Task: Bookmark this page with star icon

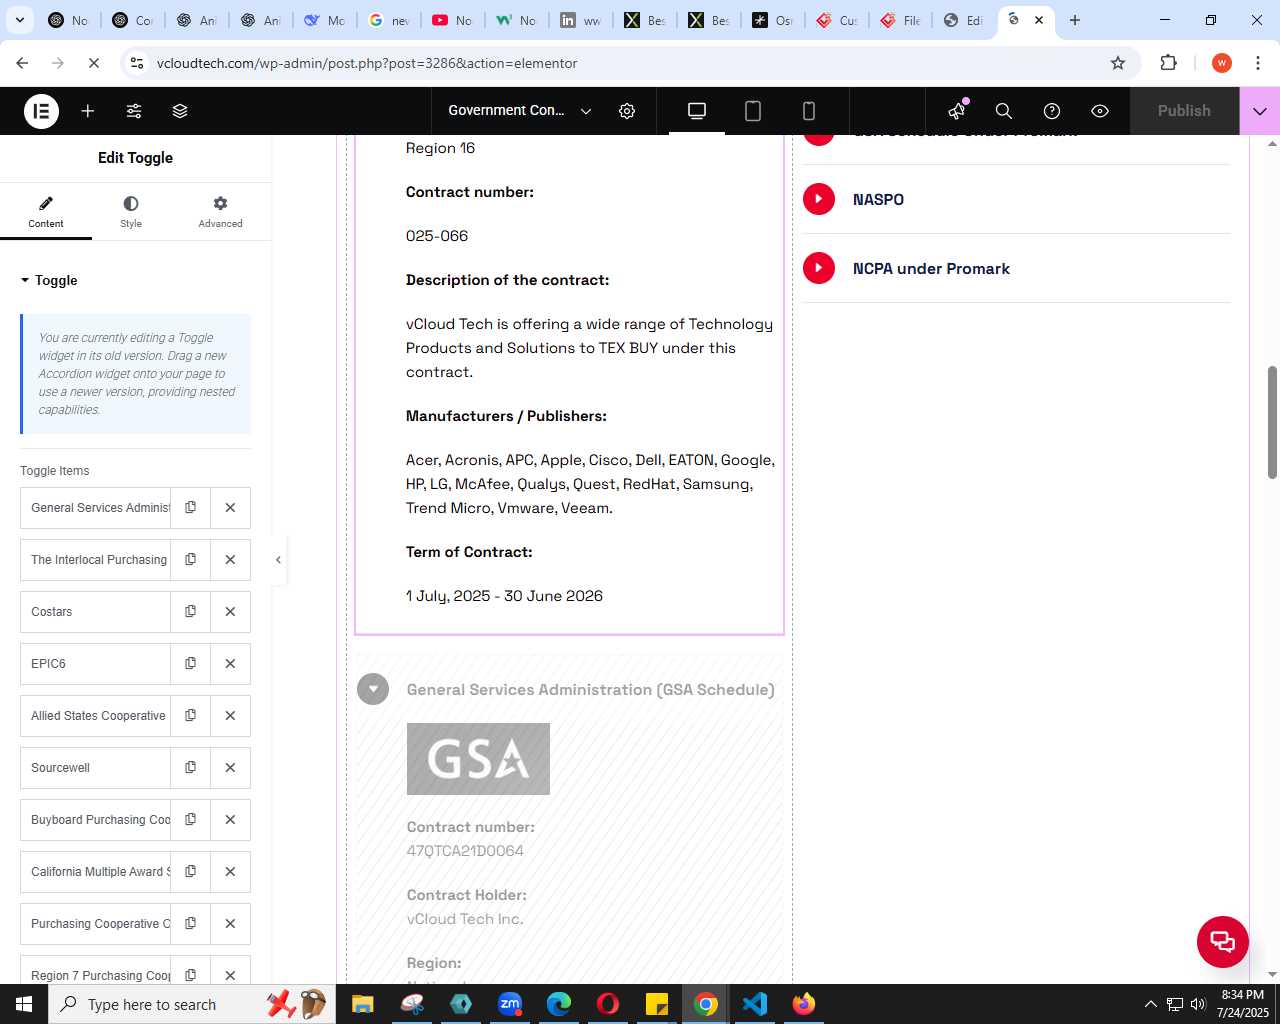Action: [1118, 63]
